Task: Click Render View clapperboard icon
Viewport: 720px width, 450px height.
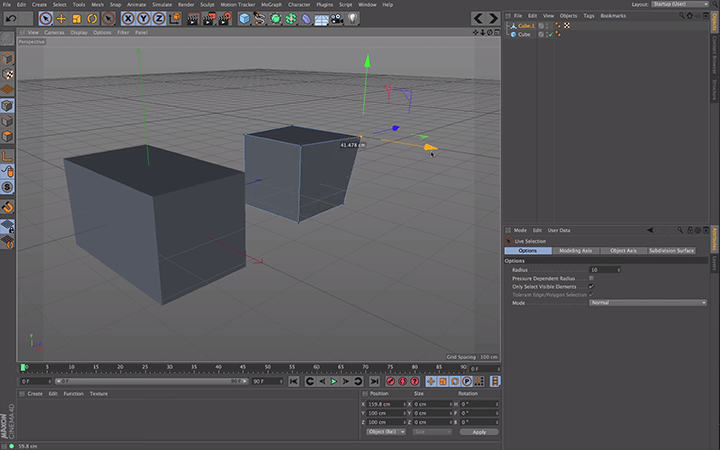Action: pyautogui.click(x=194, y=19)
